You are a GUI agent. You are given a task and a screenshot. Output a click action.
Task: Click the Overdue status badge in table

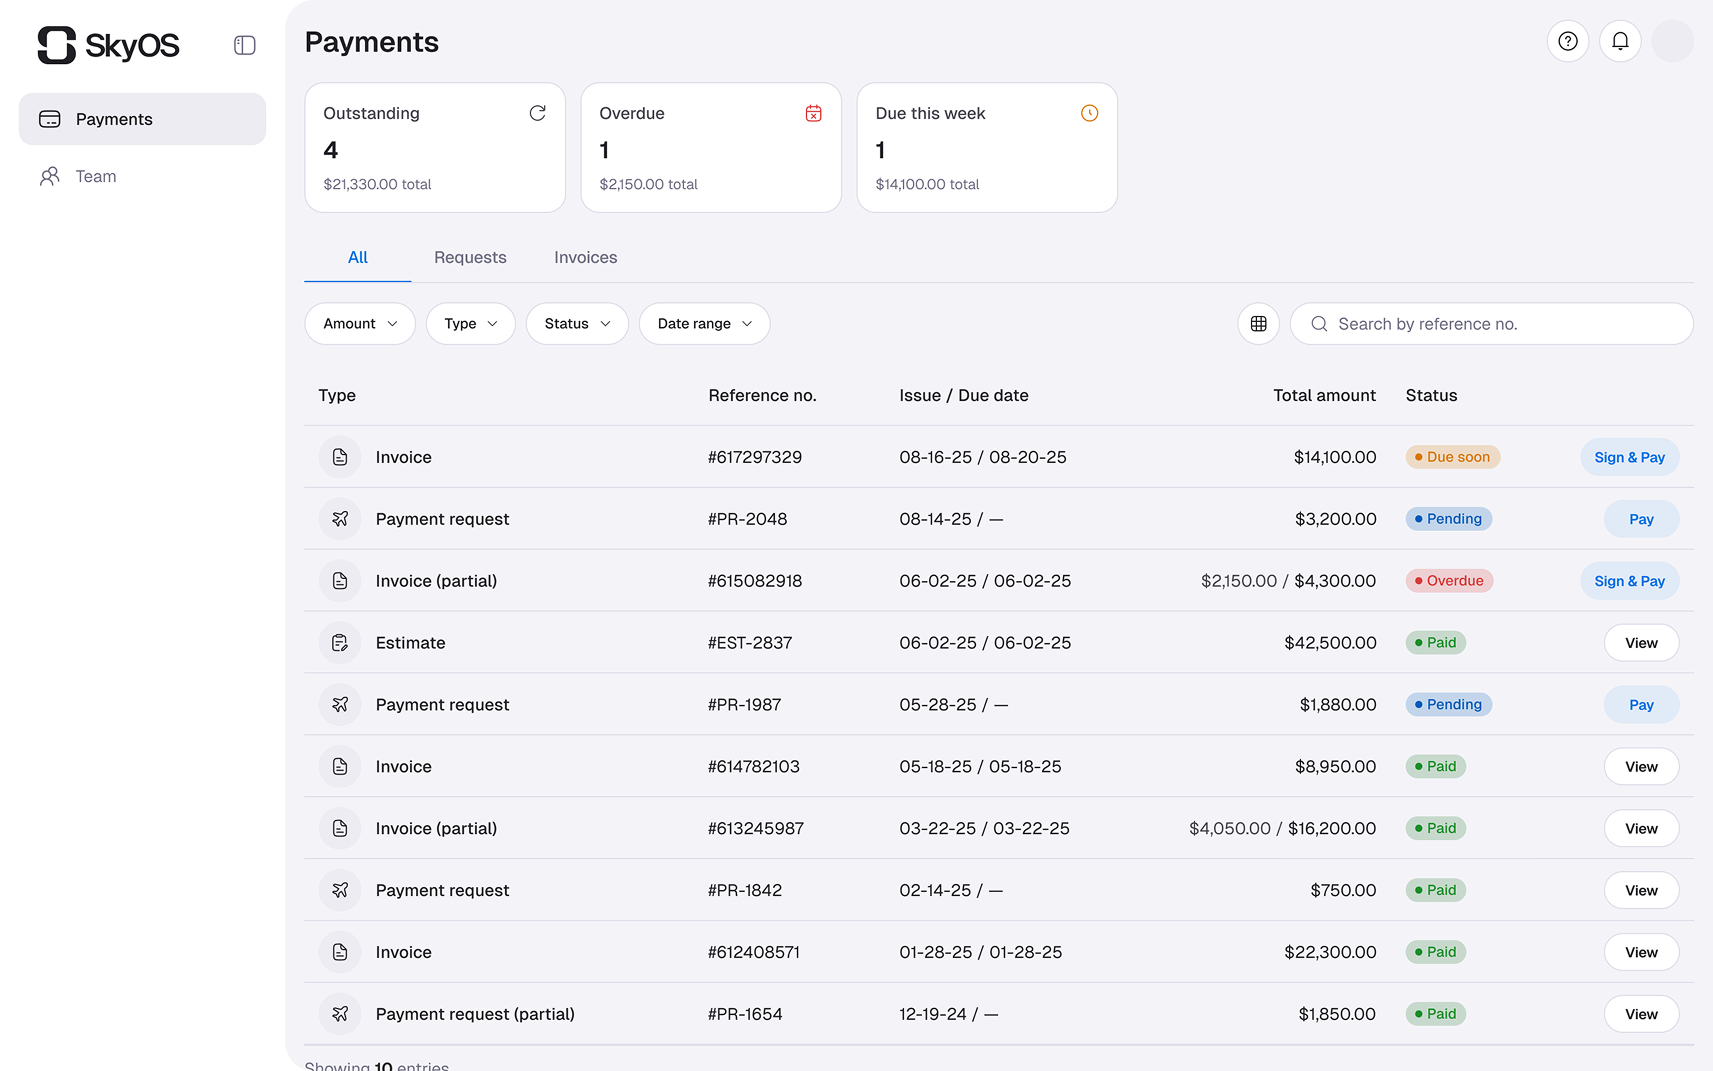coord(1449,581)
